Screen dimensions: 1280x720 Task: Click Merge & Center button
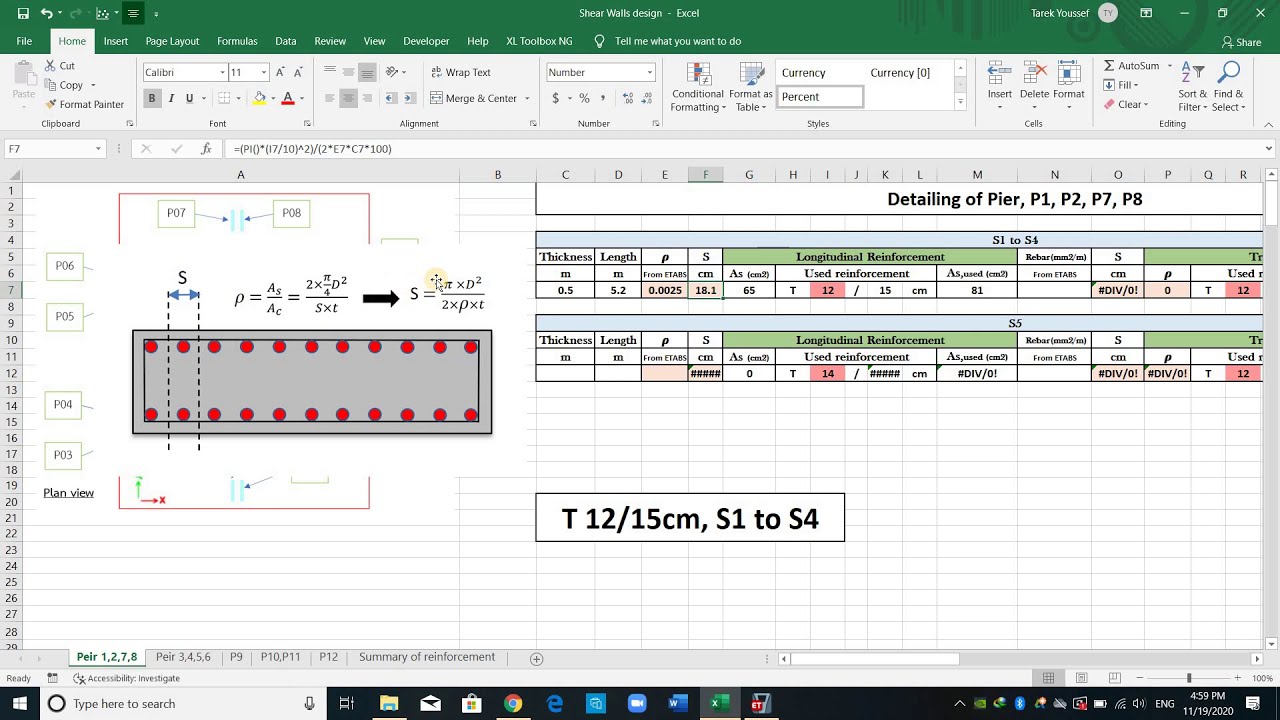474,98
